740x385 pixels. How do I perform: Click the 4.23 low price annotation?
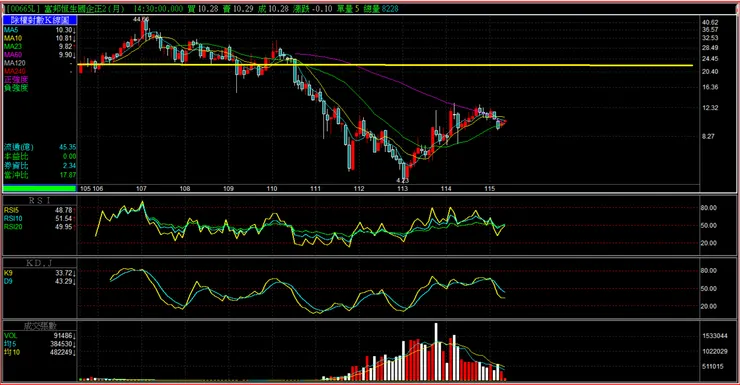click(x=403, y=180)
